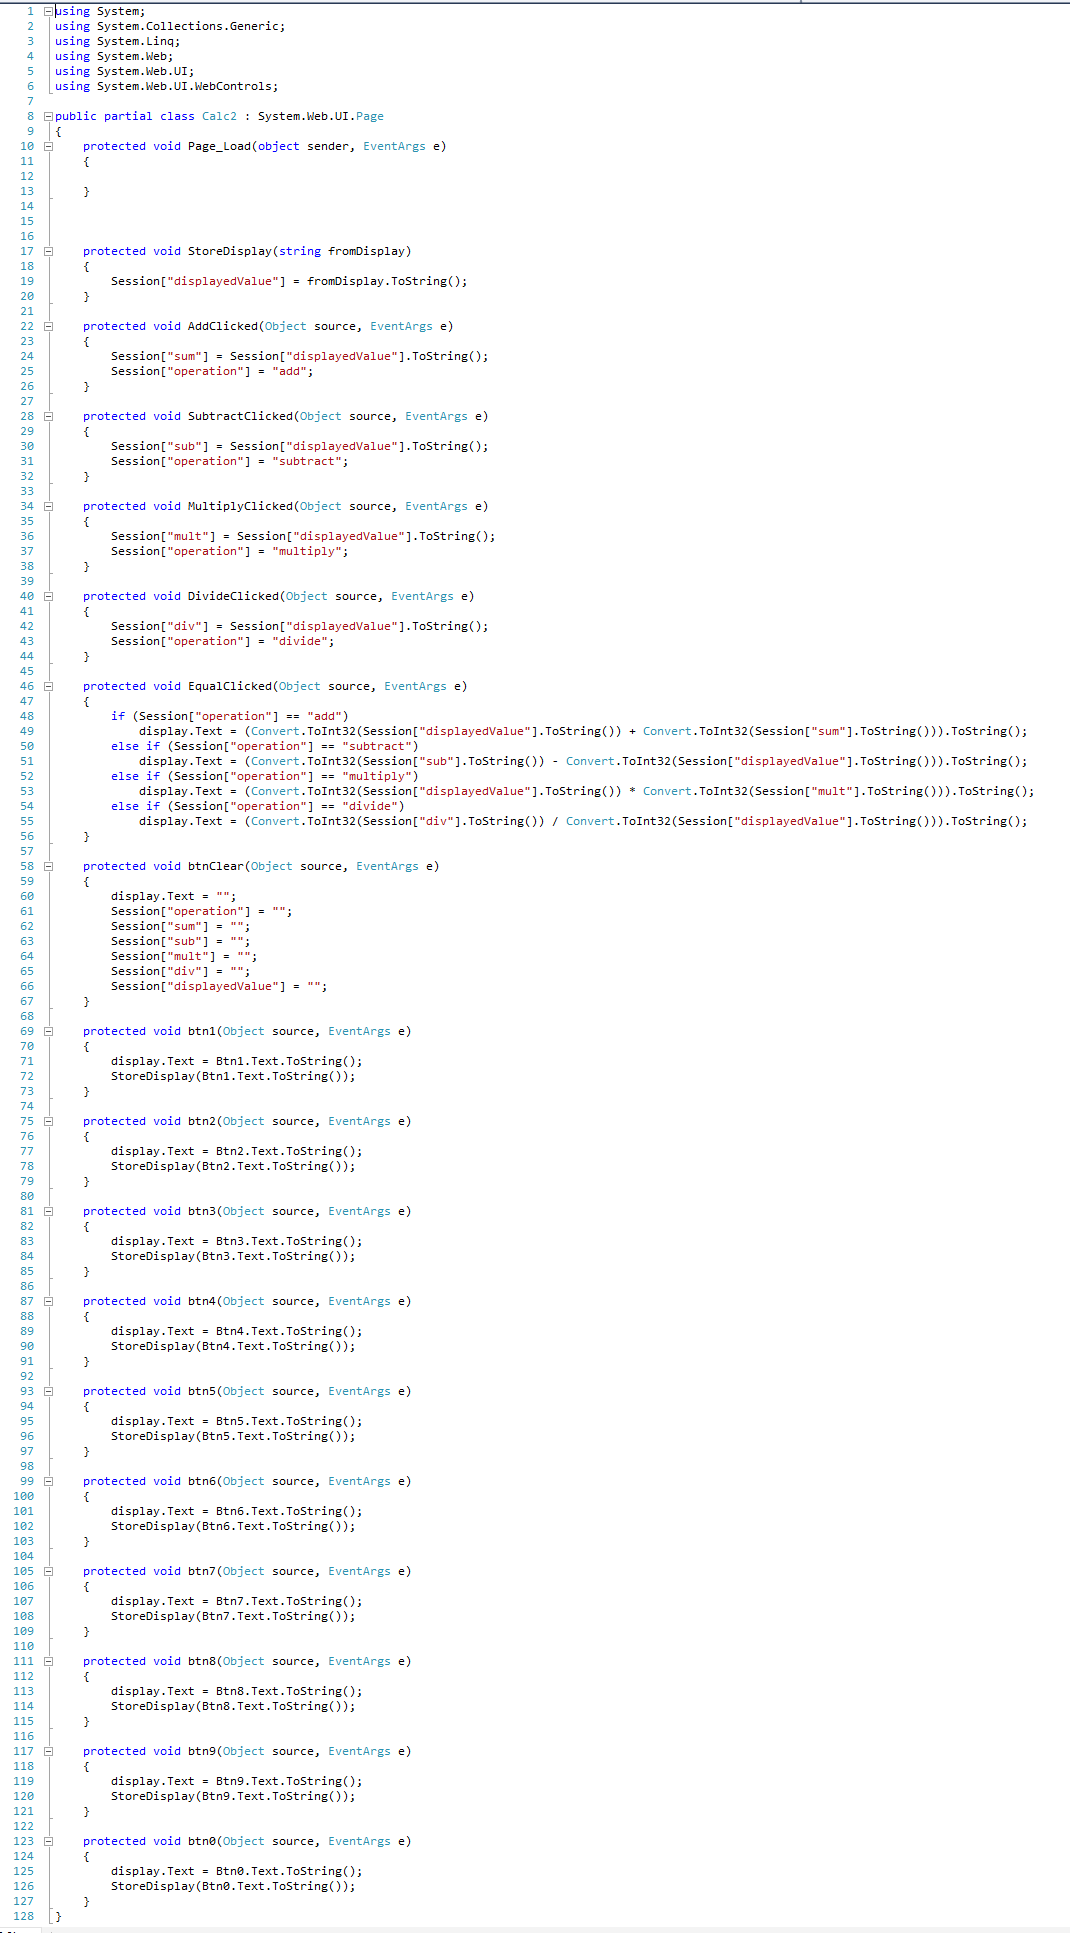Collapse the btnClear method
The height and width of the screenshot is (1933, 1070).
pyautogui.click(x=48, y=866)
